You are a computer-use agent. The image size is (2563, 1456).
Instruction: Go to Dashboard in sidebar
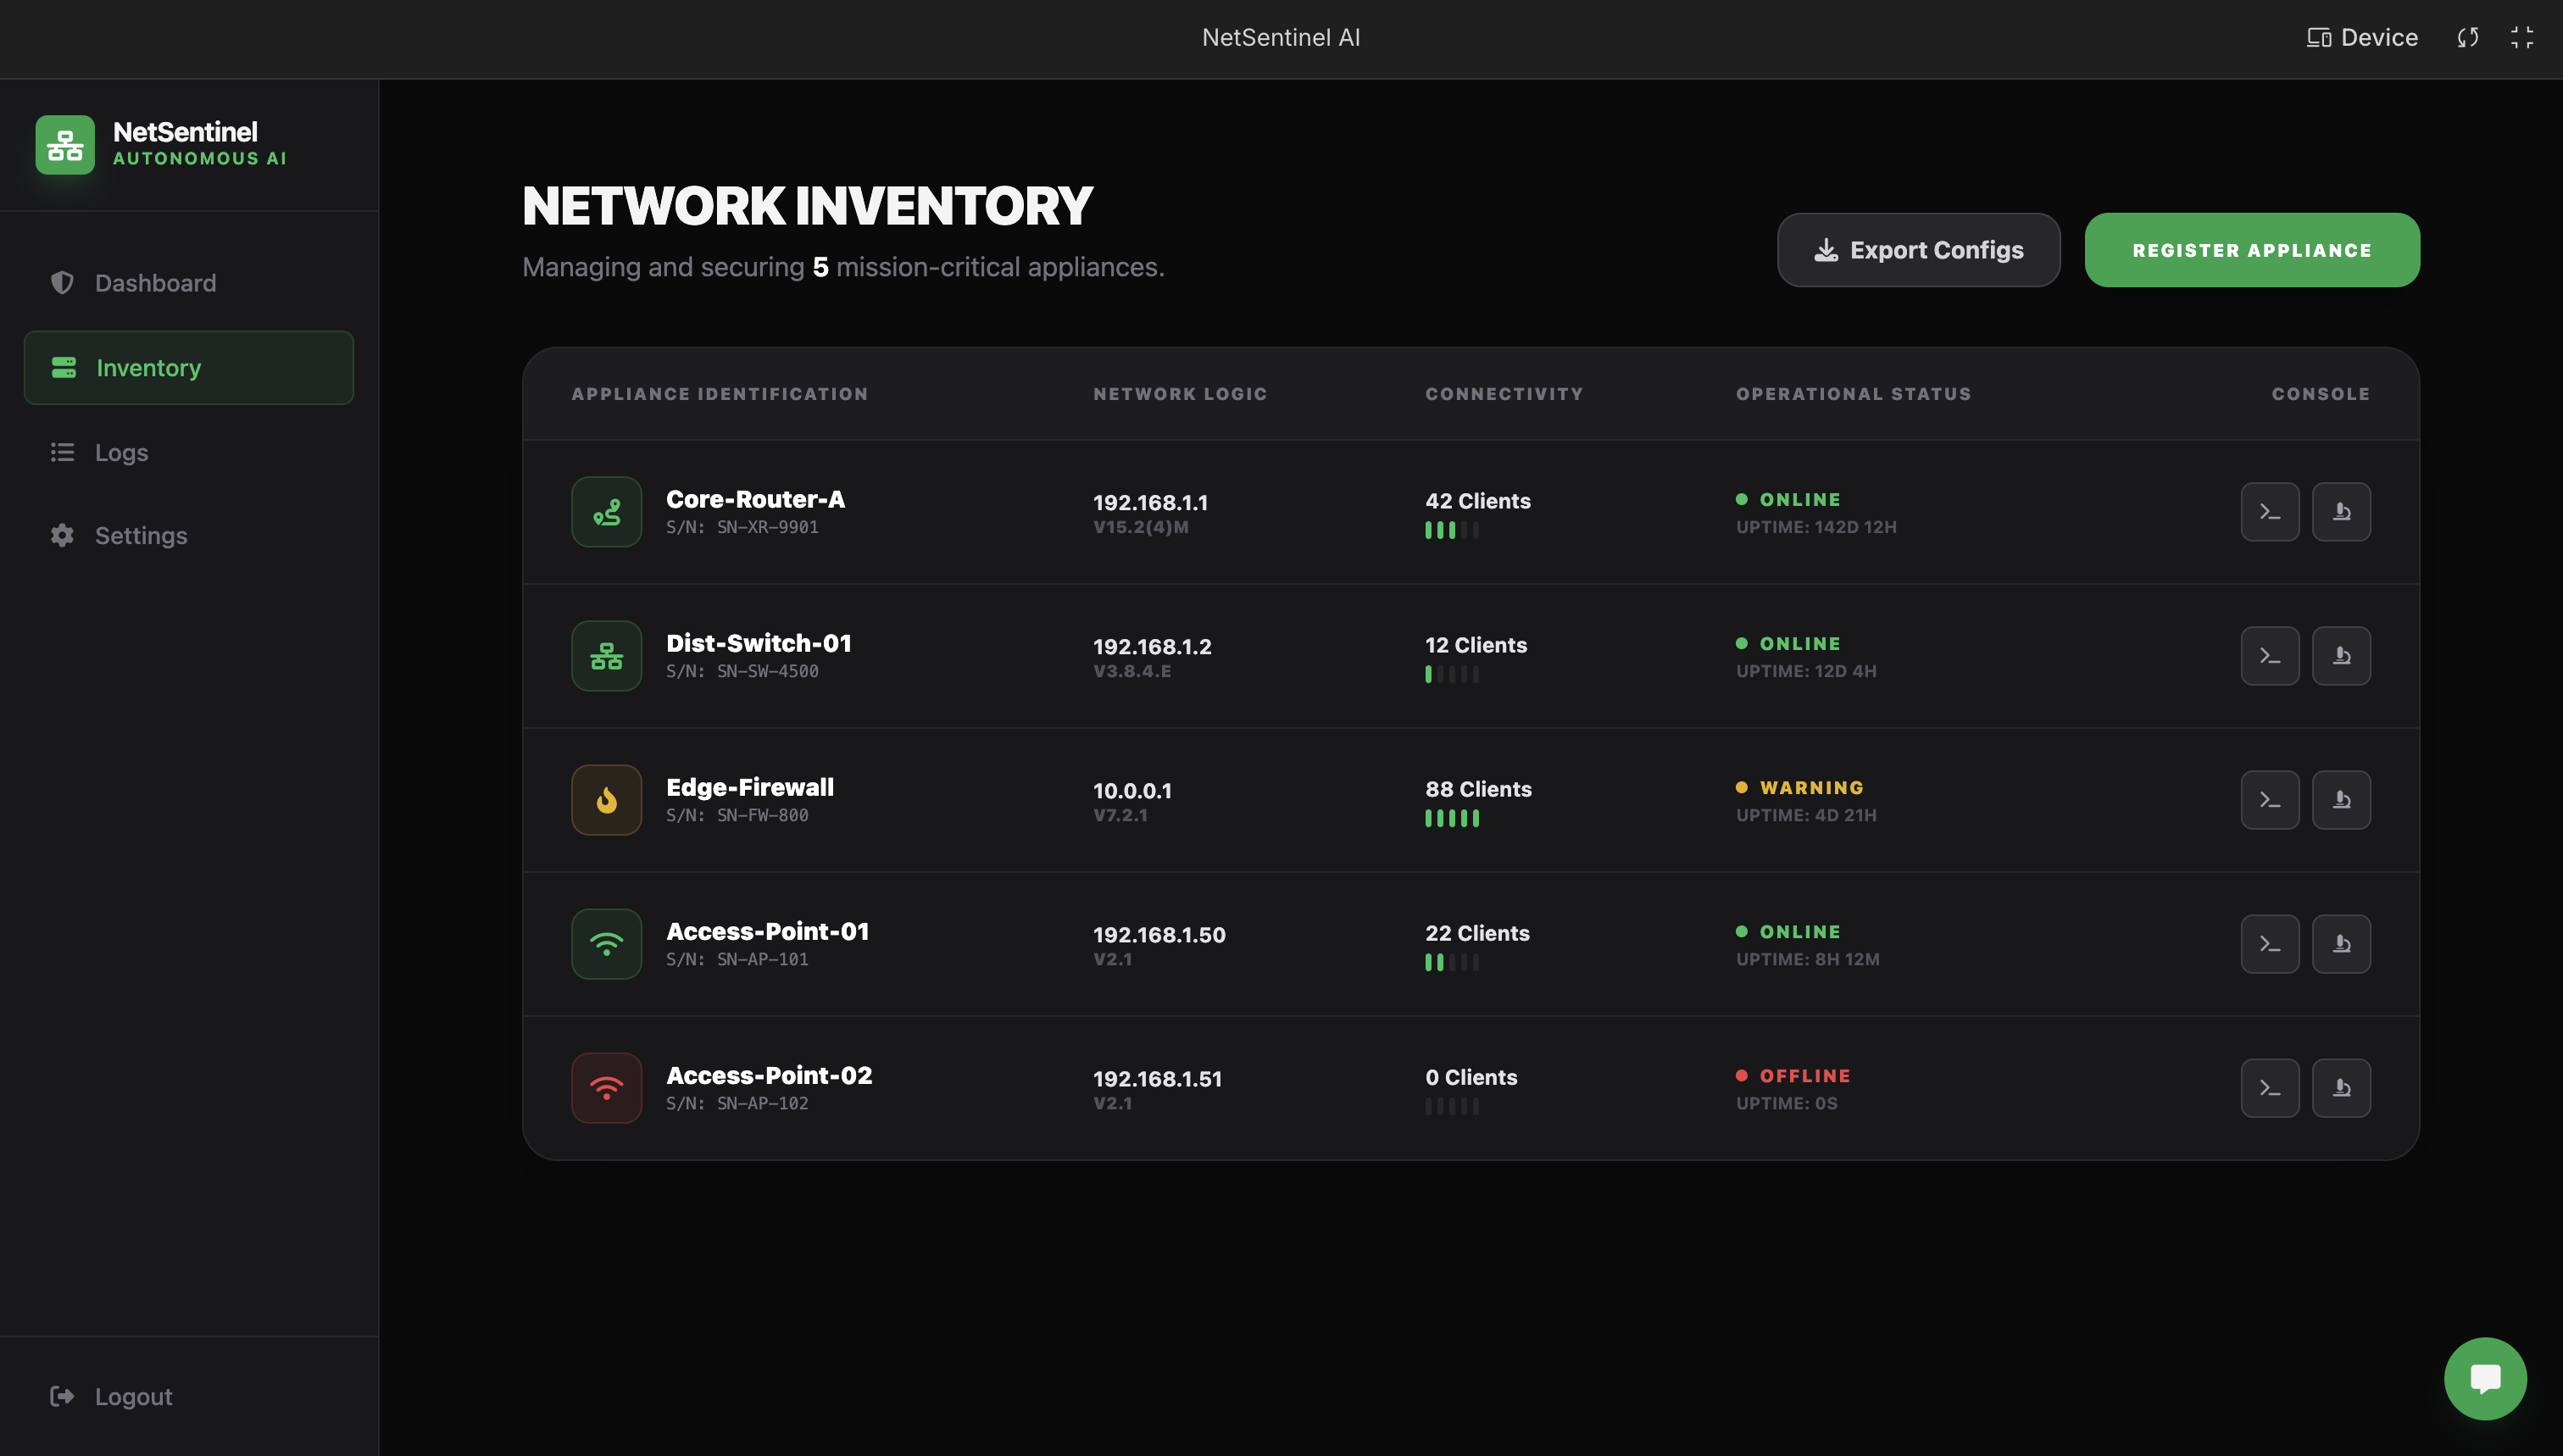155,283
